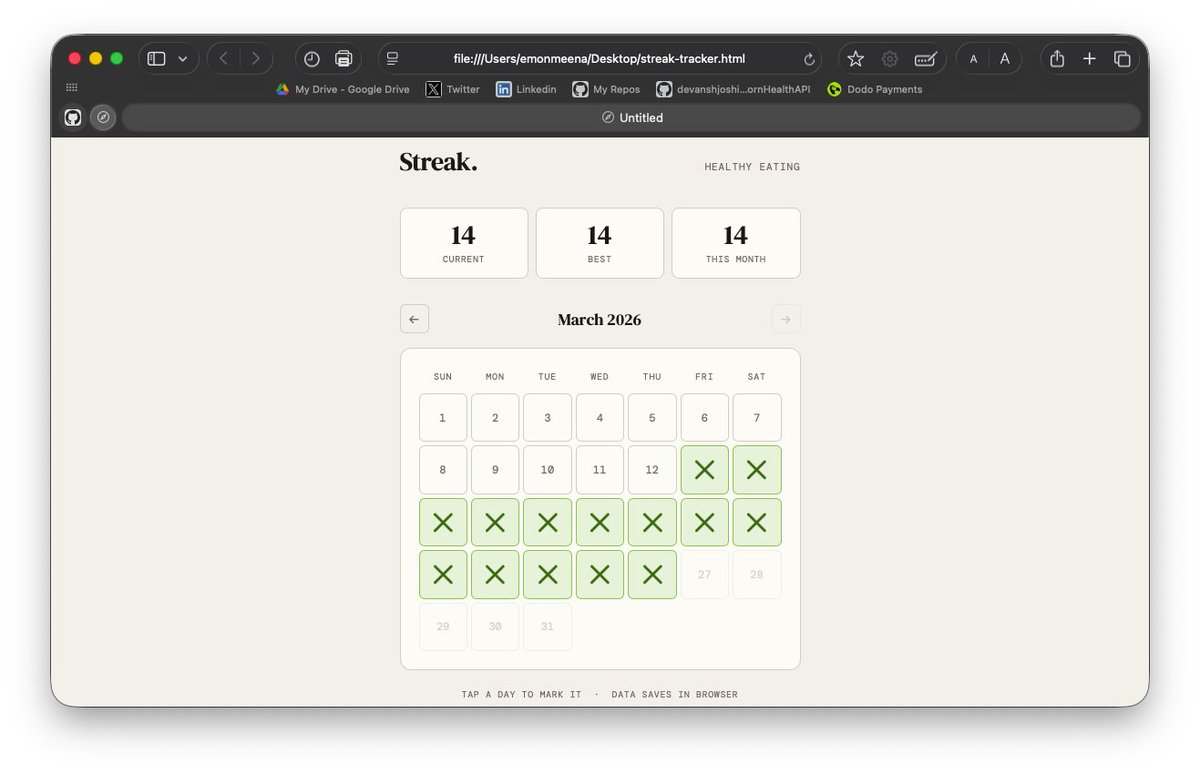Toggle the Safari sidebar button

coord(156,59)
